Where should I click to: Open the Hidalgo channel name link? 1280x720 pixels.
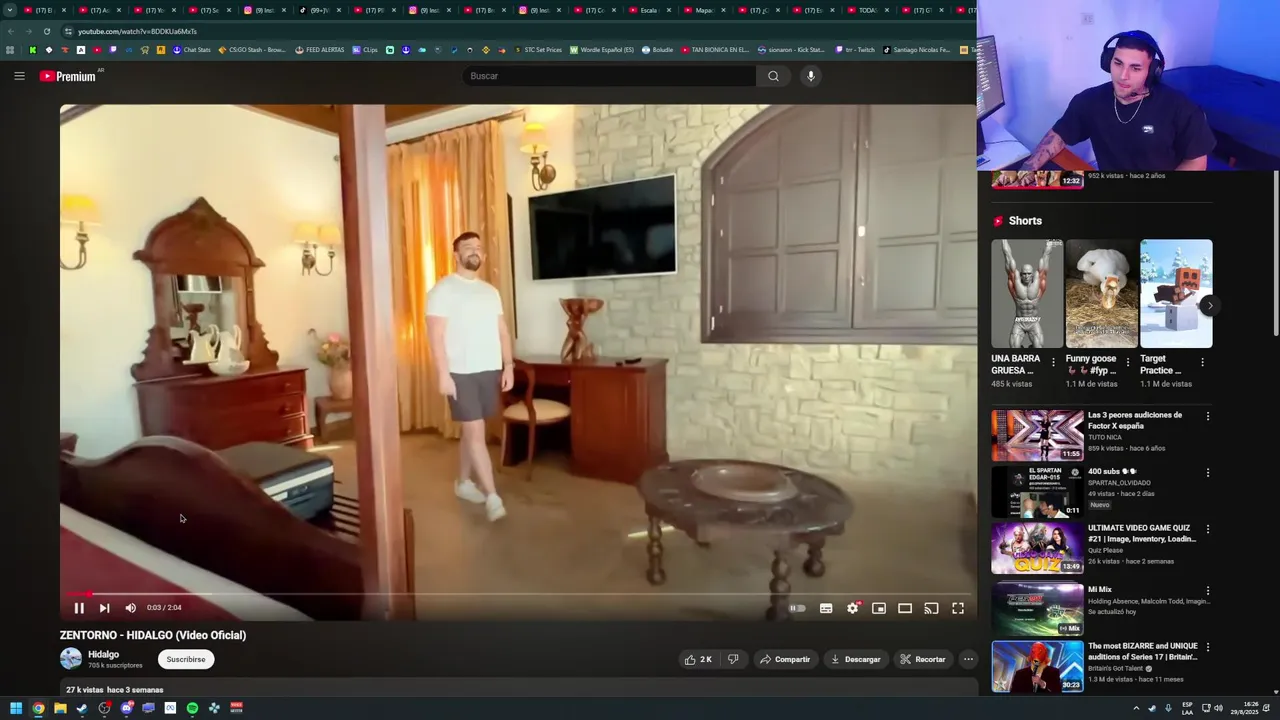coord(103,654)
